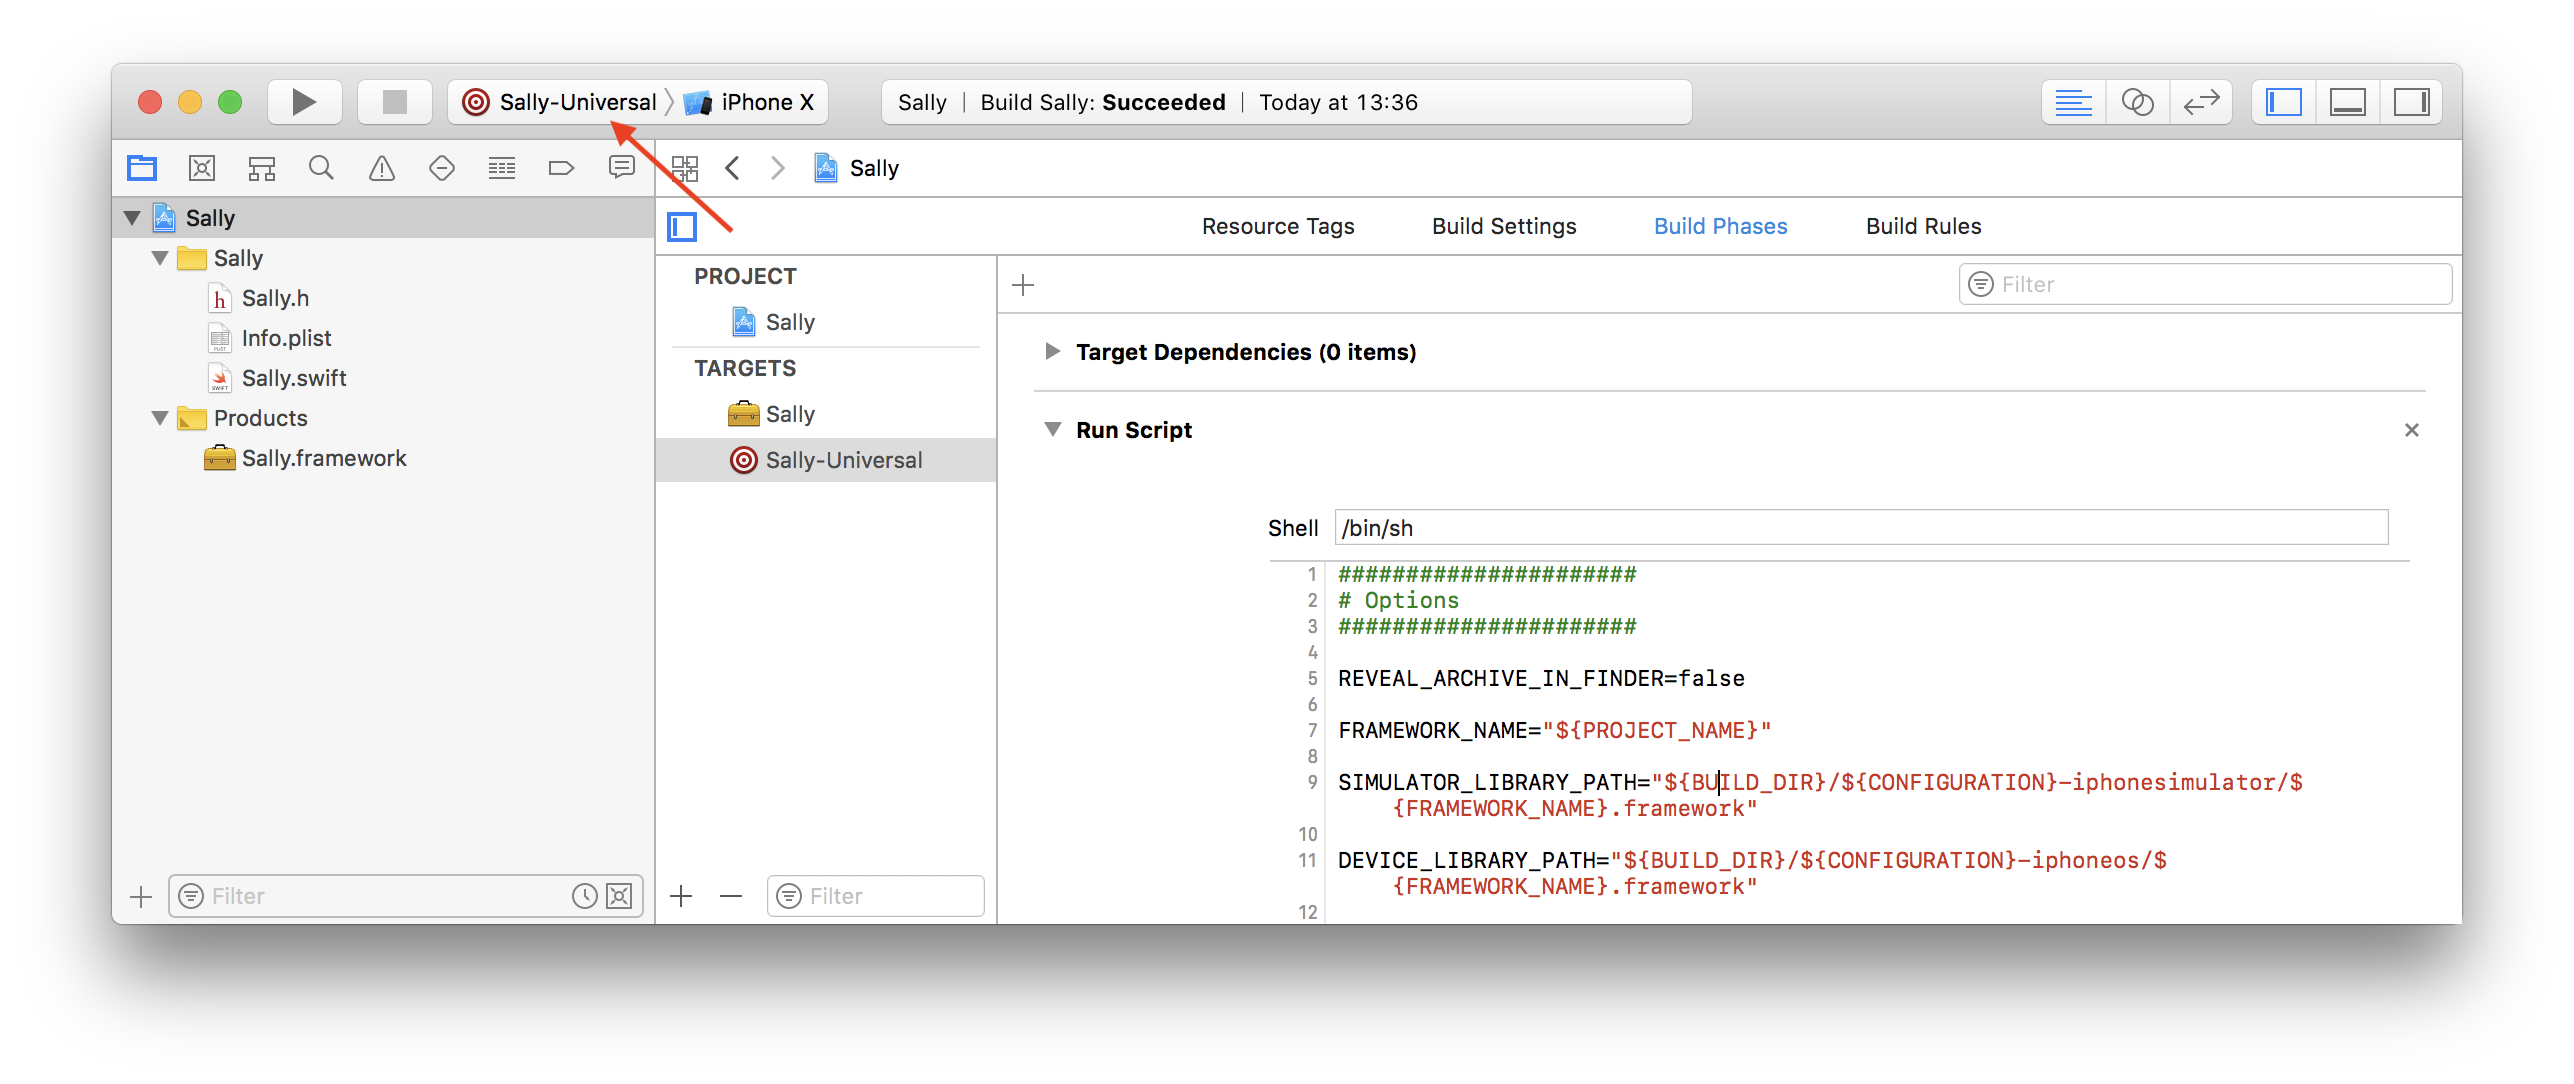Toggle the Utilities pane visibility

click(2411, 102)
